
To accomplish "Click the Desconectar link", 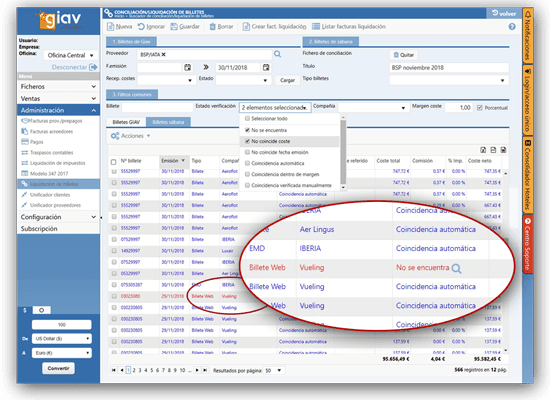I will (x=69, y=67).
